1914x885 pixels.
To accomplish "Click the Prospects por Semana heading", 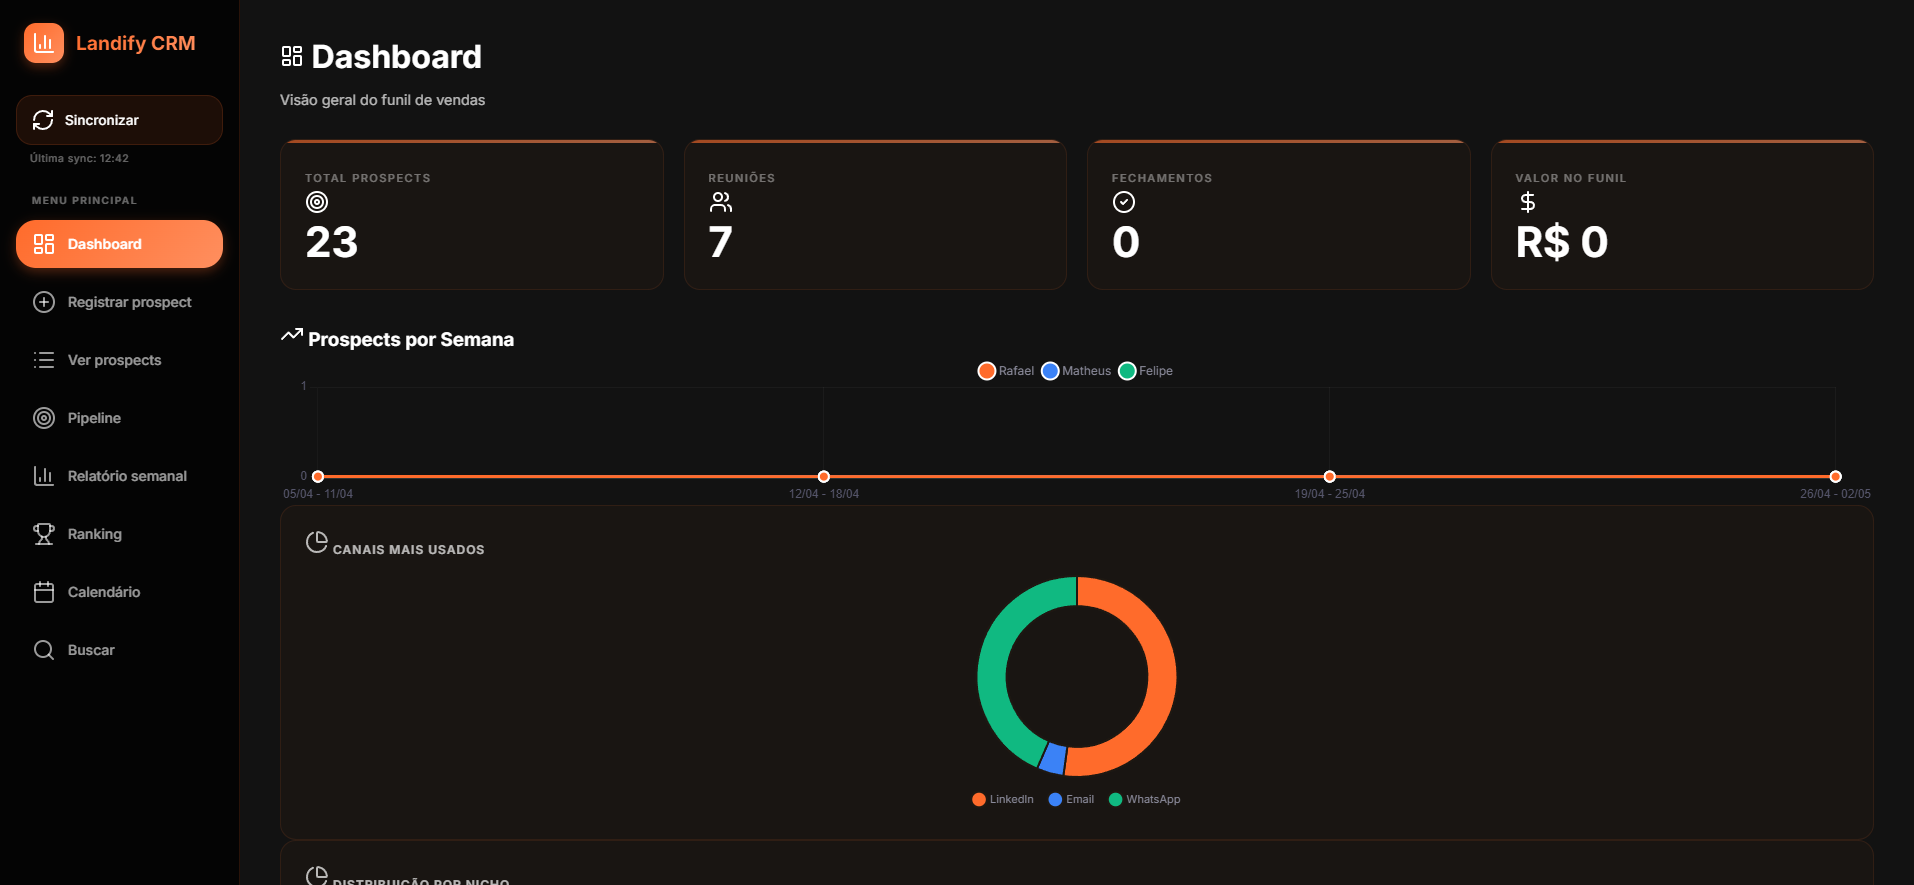I will [411, 340].
